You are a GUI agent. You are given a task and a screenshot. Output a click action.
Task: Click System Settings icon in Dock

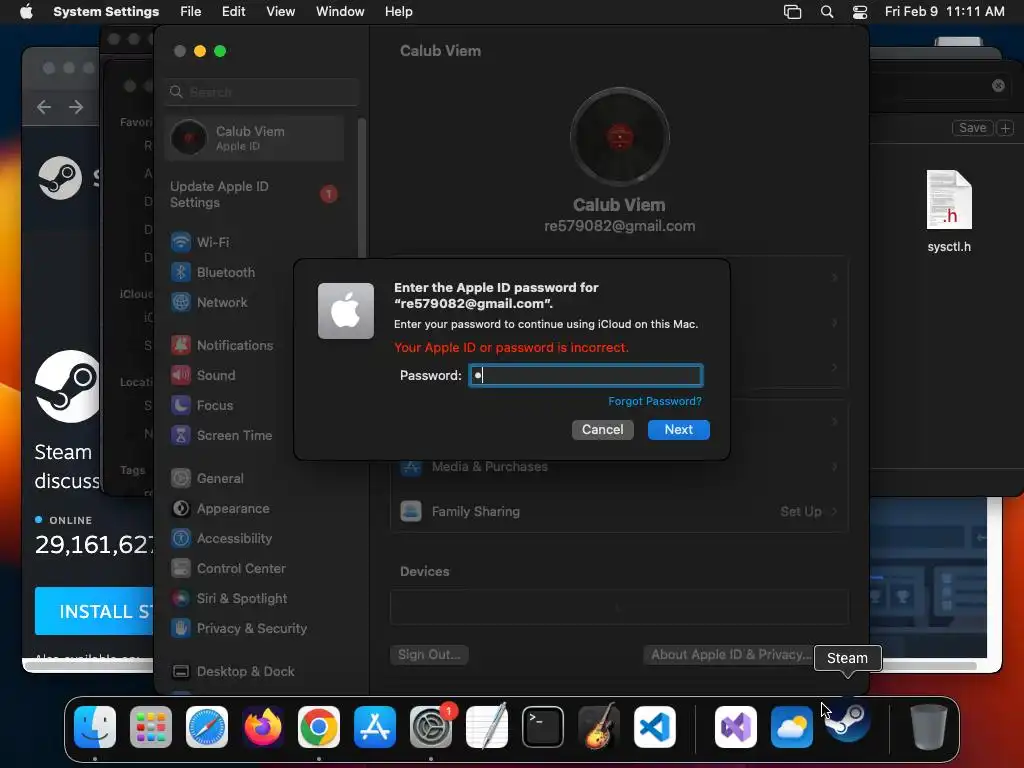[431, 727]
